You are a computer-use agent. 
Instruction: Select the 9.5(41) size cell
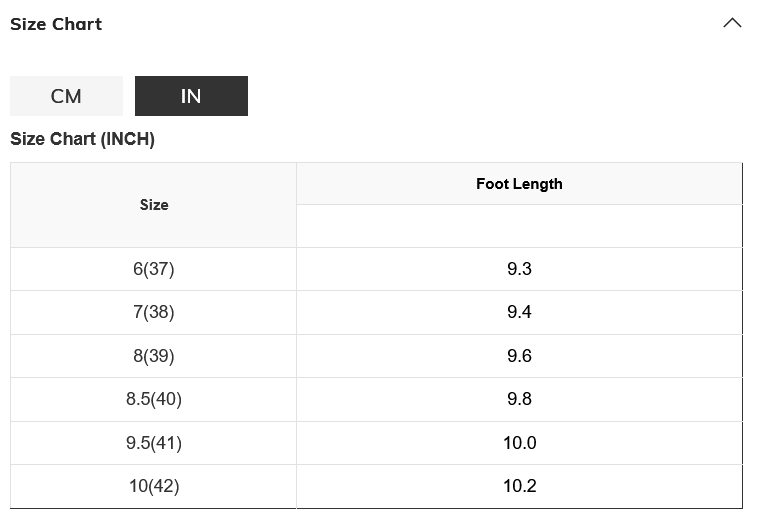click(x=154, y=443)
